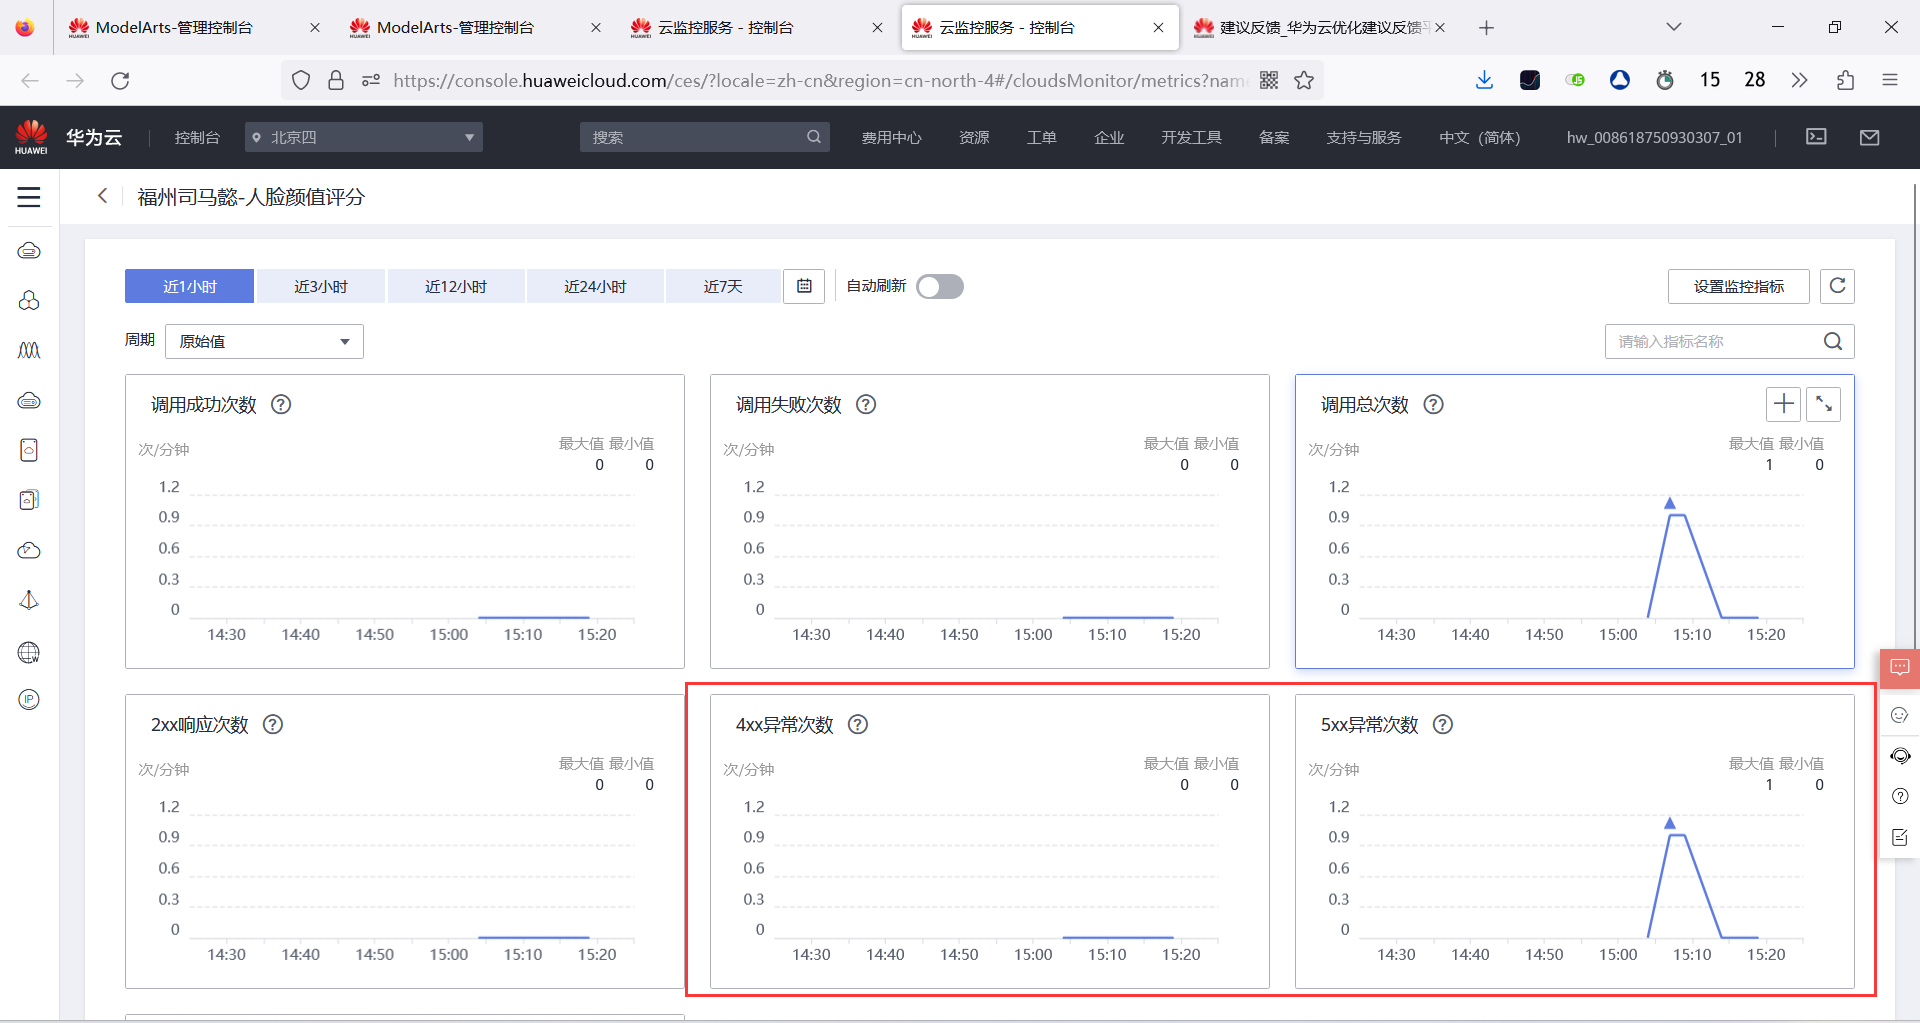This screenshot has width=1920, height=1023.
Task: Select the 近3小时 time range tab
Action: (321, 286)
